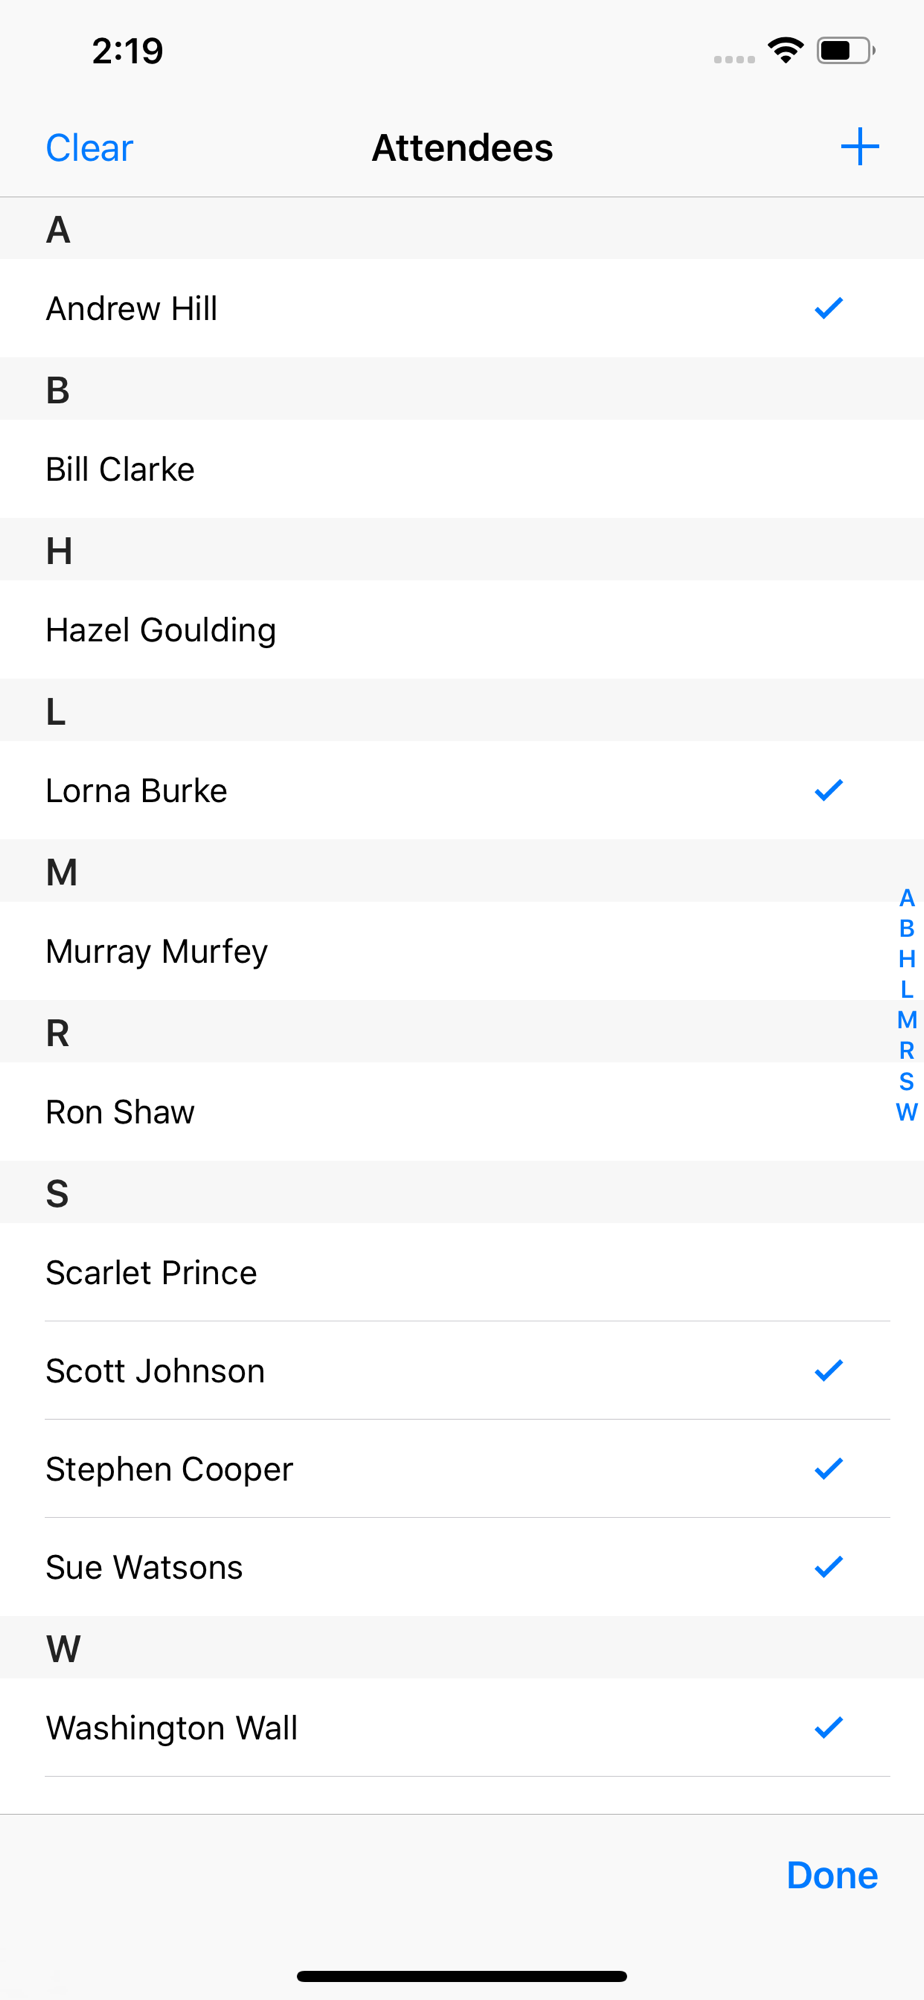Screen dimensions: 924x2000
Task: Uncheck Lorna Burke's blue checkmark
Action: 829,790
